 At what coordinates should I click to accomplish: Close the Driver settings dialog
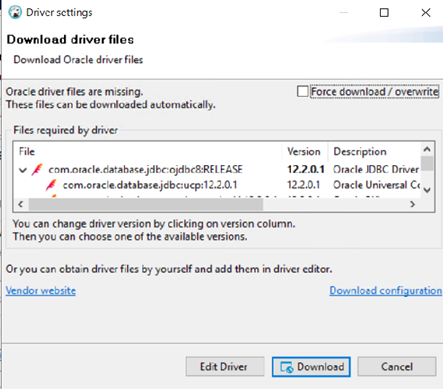(426, 13)
